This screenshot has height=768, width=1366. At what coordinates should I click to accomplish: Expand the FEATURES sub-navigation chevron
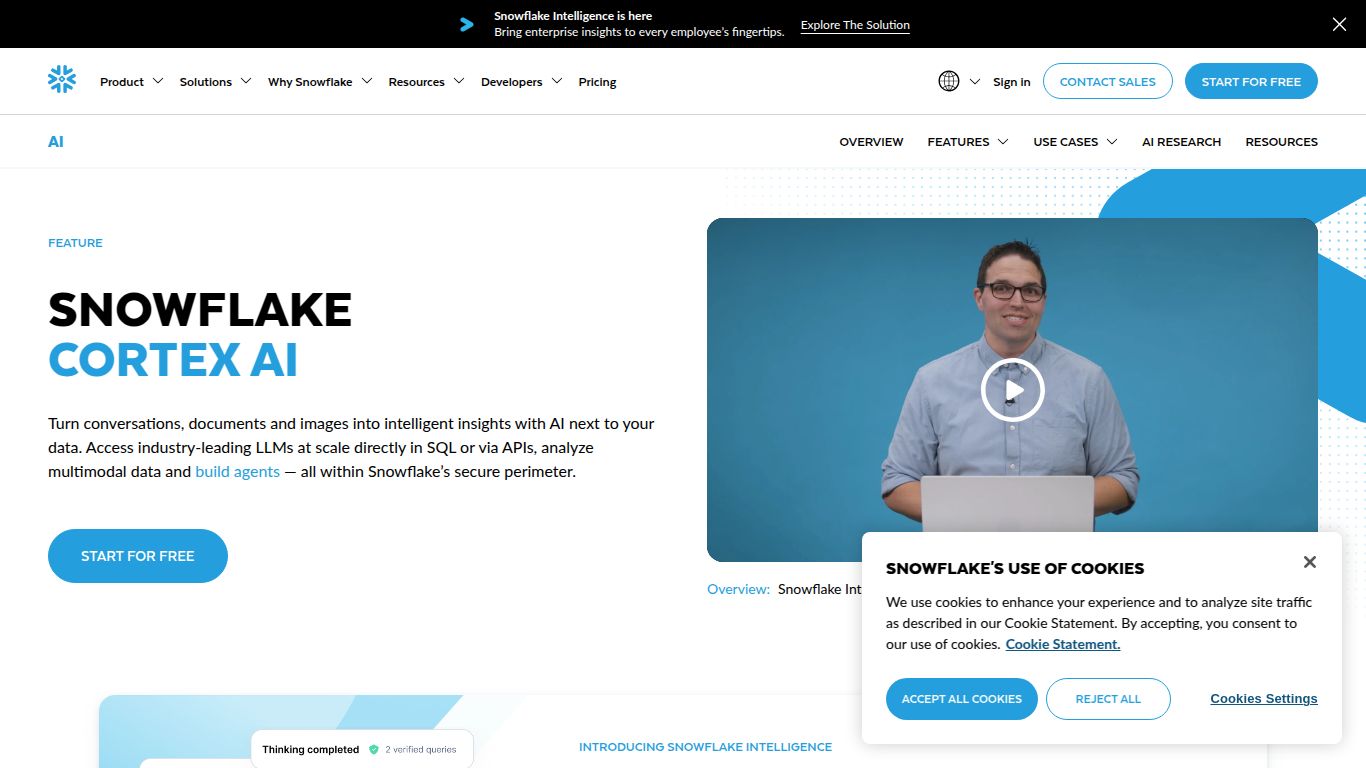pos(1002,142)
